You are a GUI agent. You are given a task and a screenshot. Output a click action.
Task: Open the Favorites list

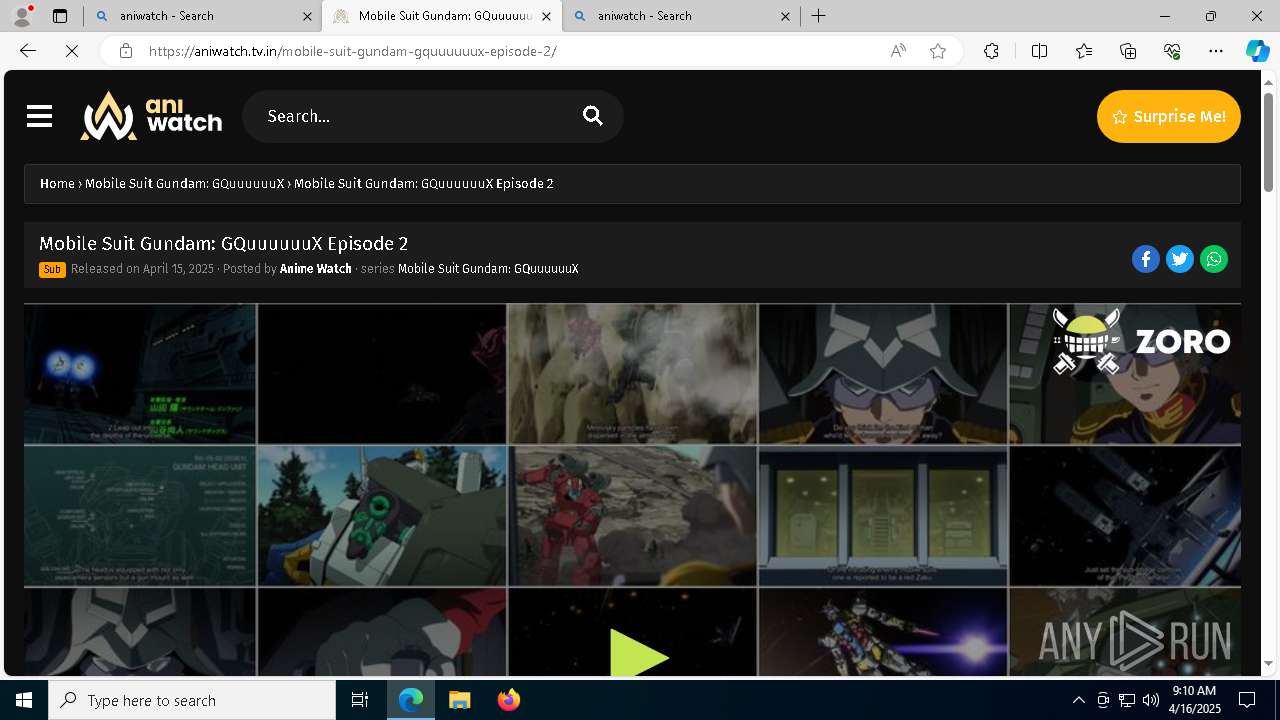point(1084,51)
